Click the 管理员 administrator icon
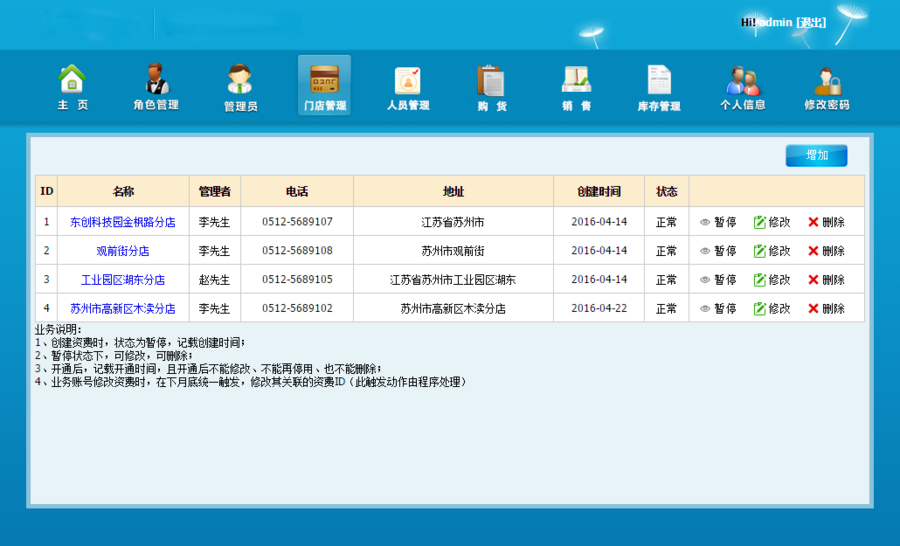The image size is (900, 546). (x=240, y=86)
